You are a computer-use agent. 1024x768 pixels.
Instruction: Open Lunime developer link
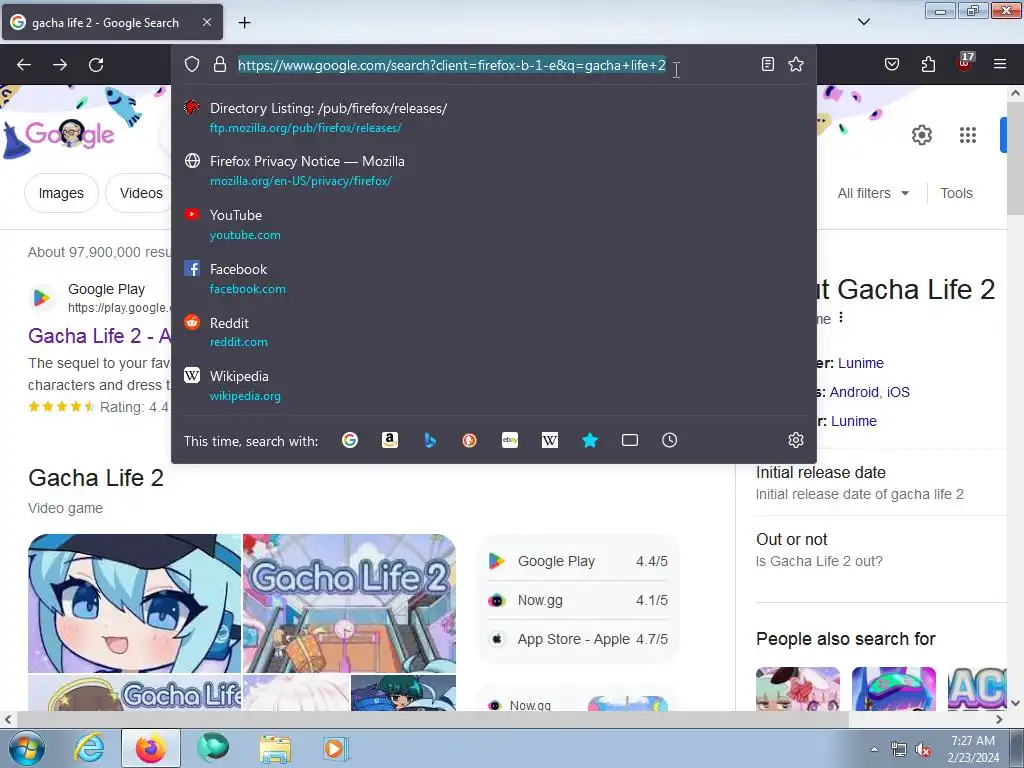860,363
